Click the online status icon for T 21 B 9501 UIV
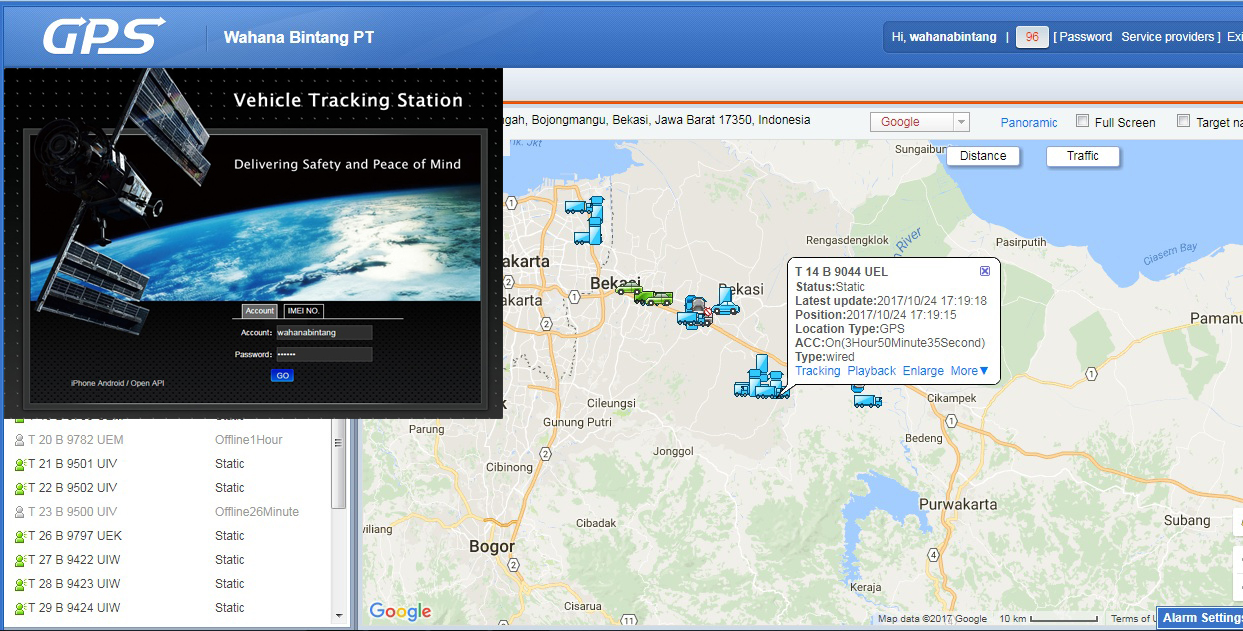 pos(19,464)
